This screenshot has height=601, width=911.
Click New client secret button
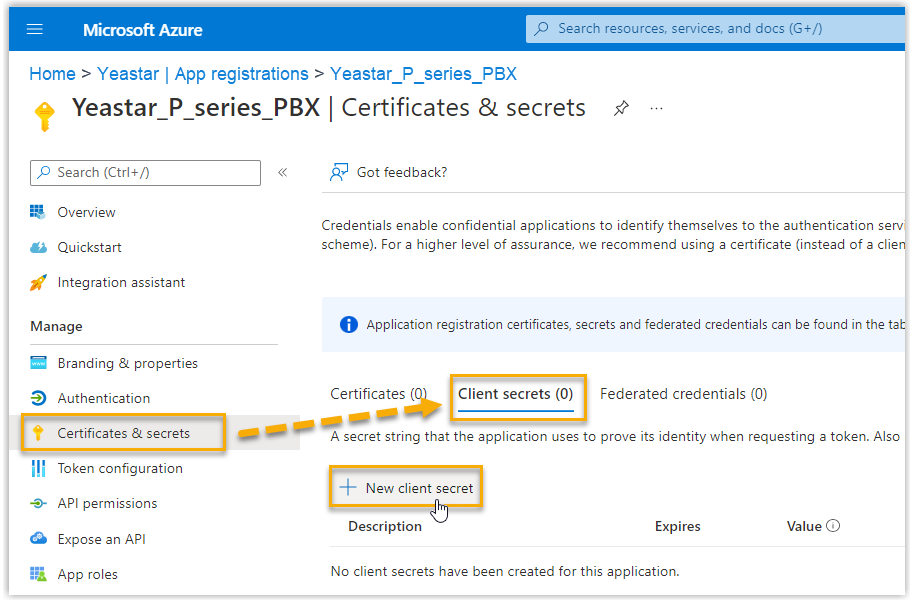(407, 488)
